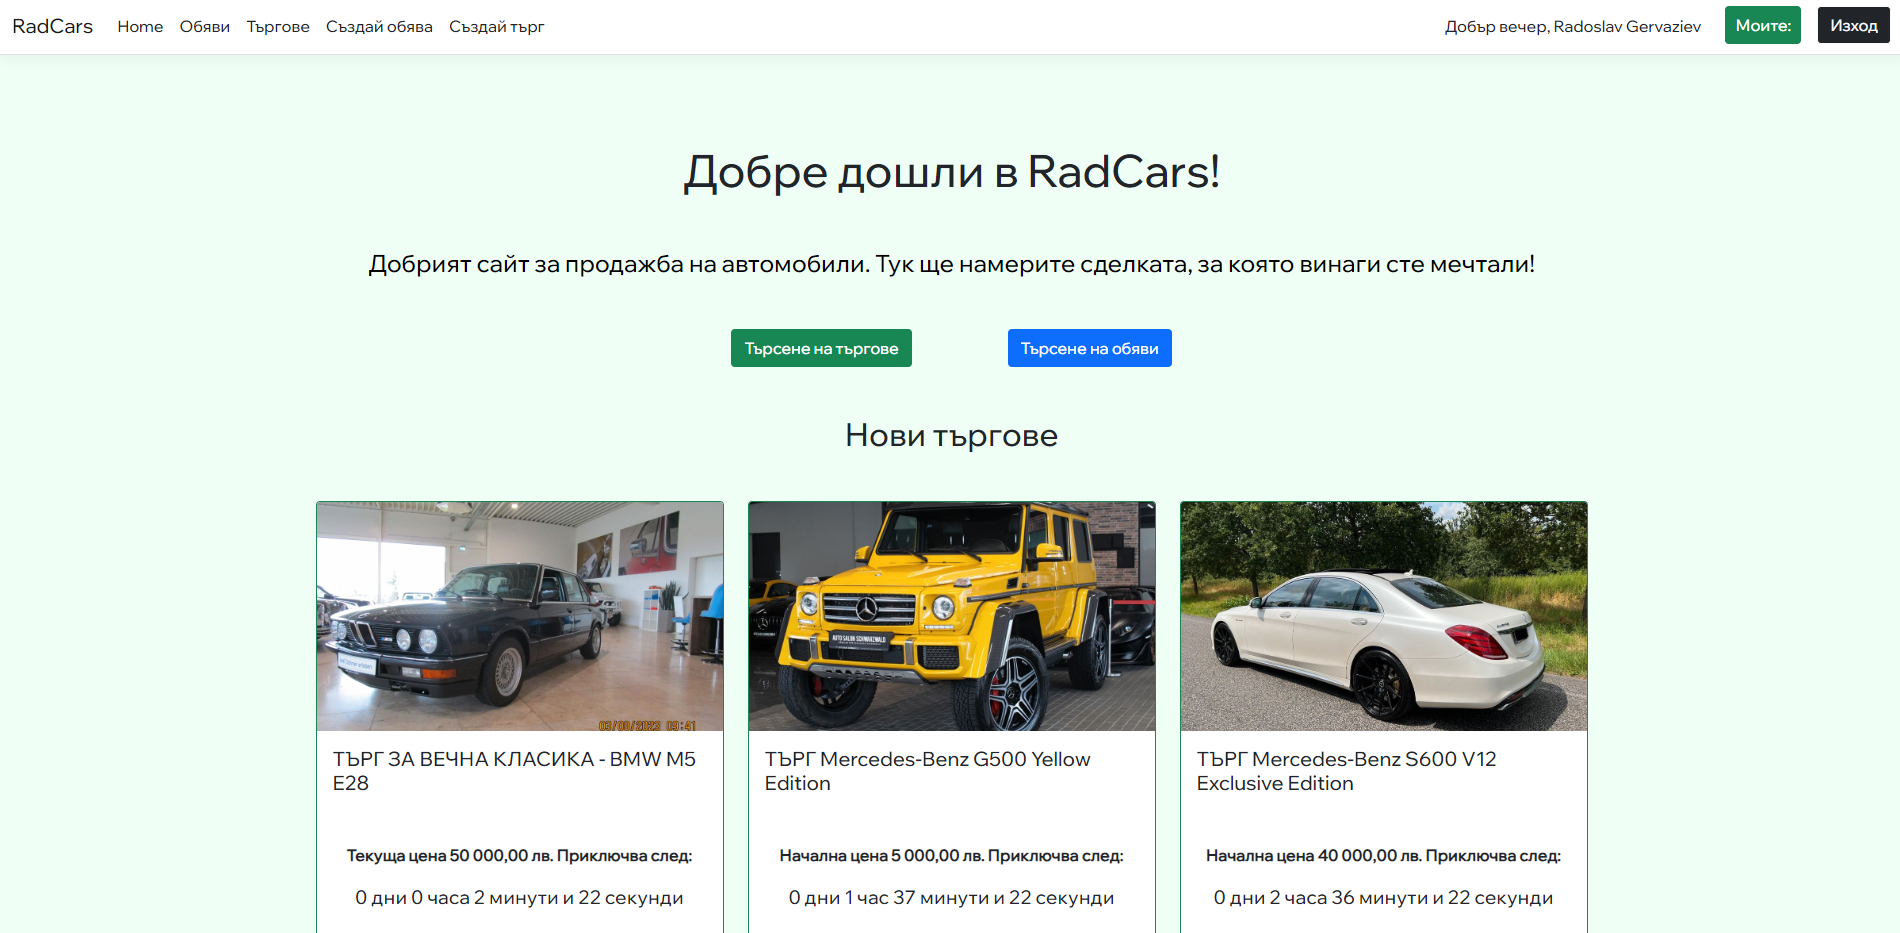Open the Home page from the navigation bar
Screen dimensions: 1900x933
[140, 27]
